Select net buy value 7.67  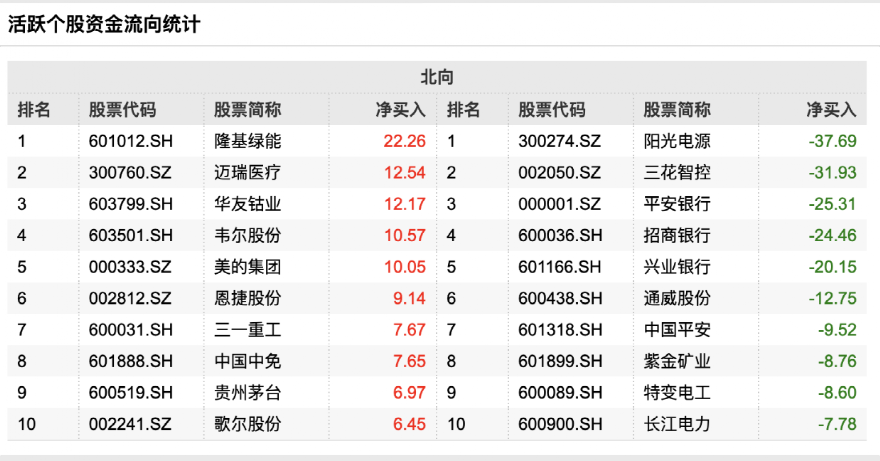409,330
